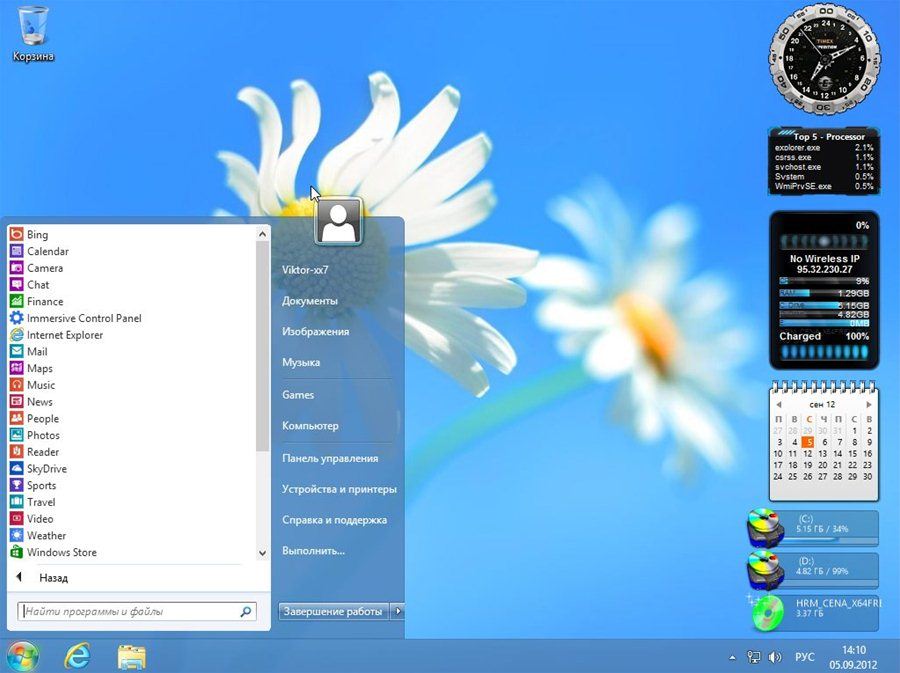Click the user account picture
Viewport: 900px width, 673px height.
pyautogui.click(x=338, y=221)
